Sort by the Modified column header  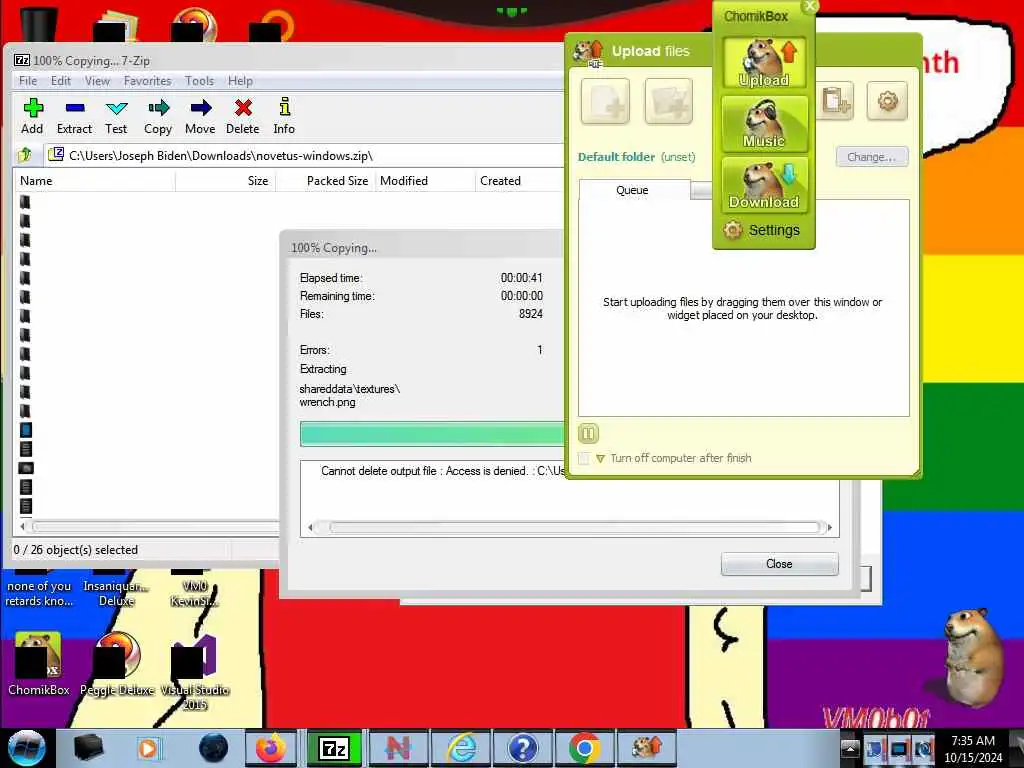(x=425, y=181)
